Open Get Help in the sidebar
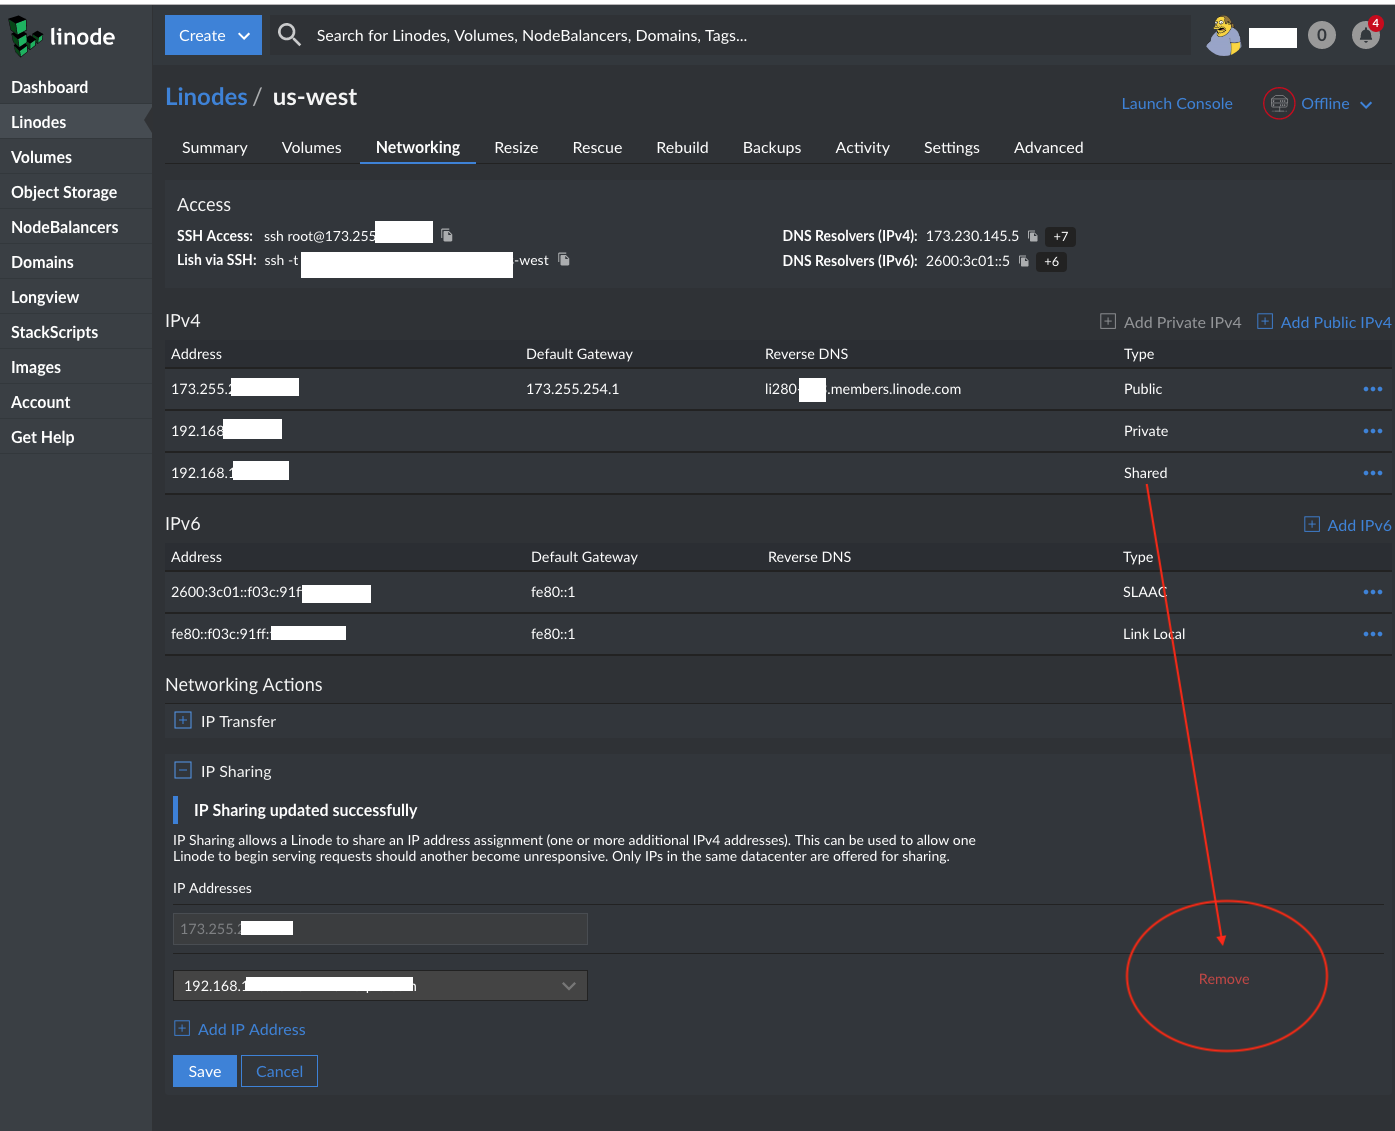This screenshot has width=1395, height=1131. tap(76, 437)
